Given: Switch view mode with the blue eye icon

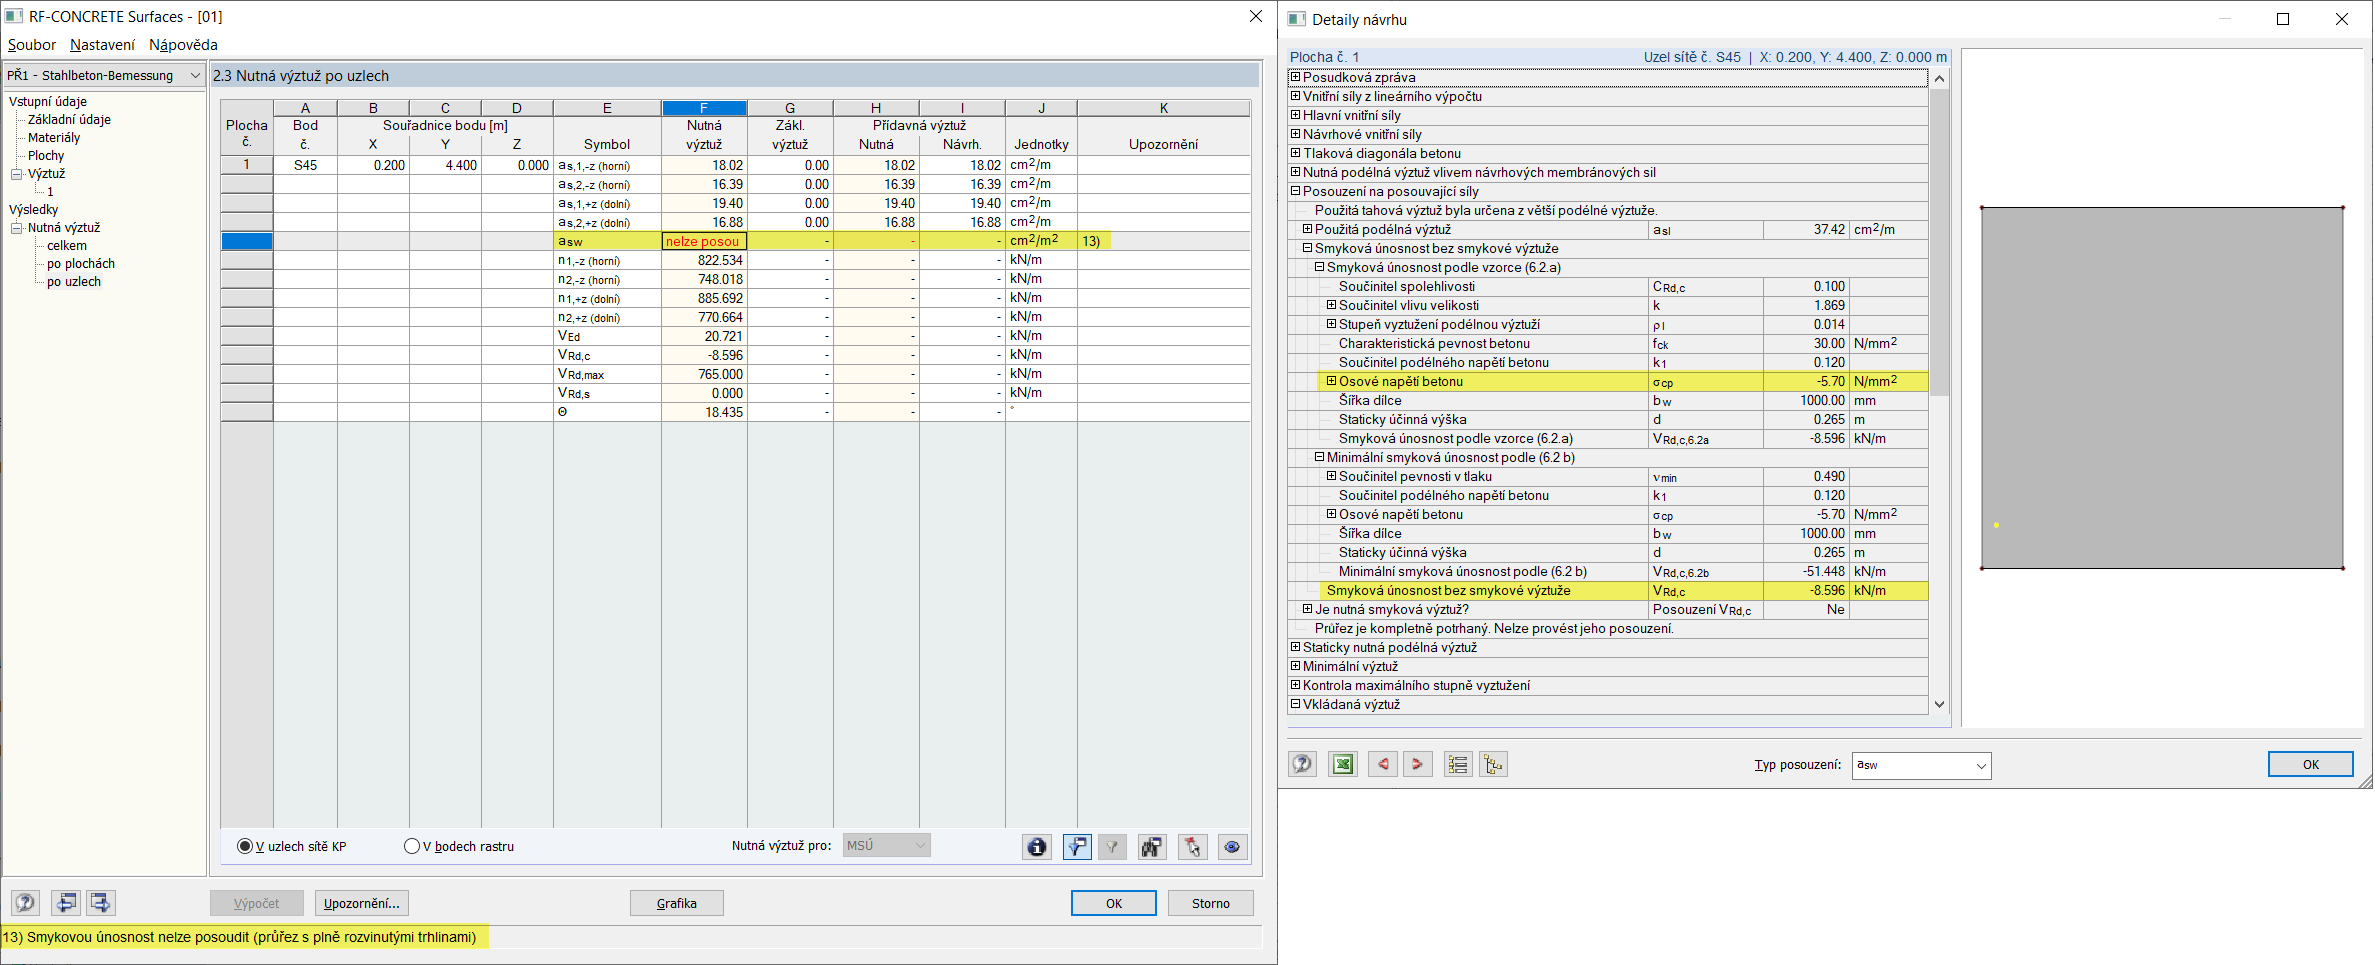Looking at the screenshot, I should pos(1232,847).
